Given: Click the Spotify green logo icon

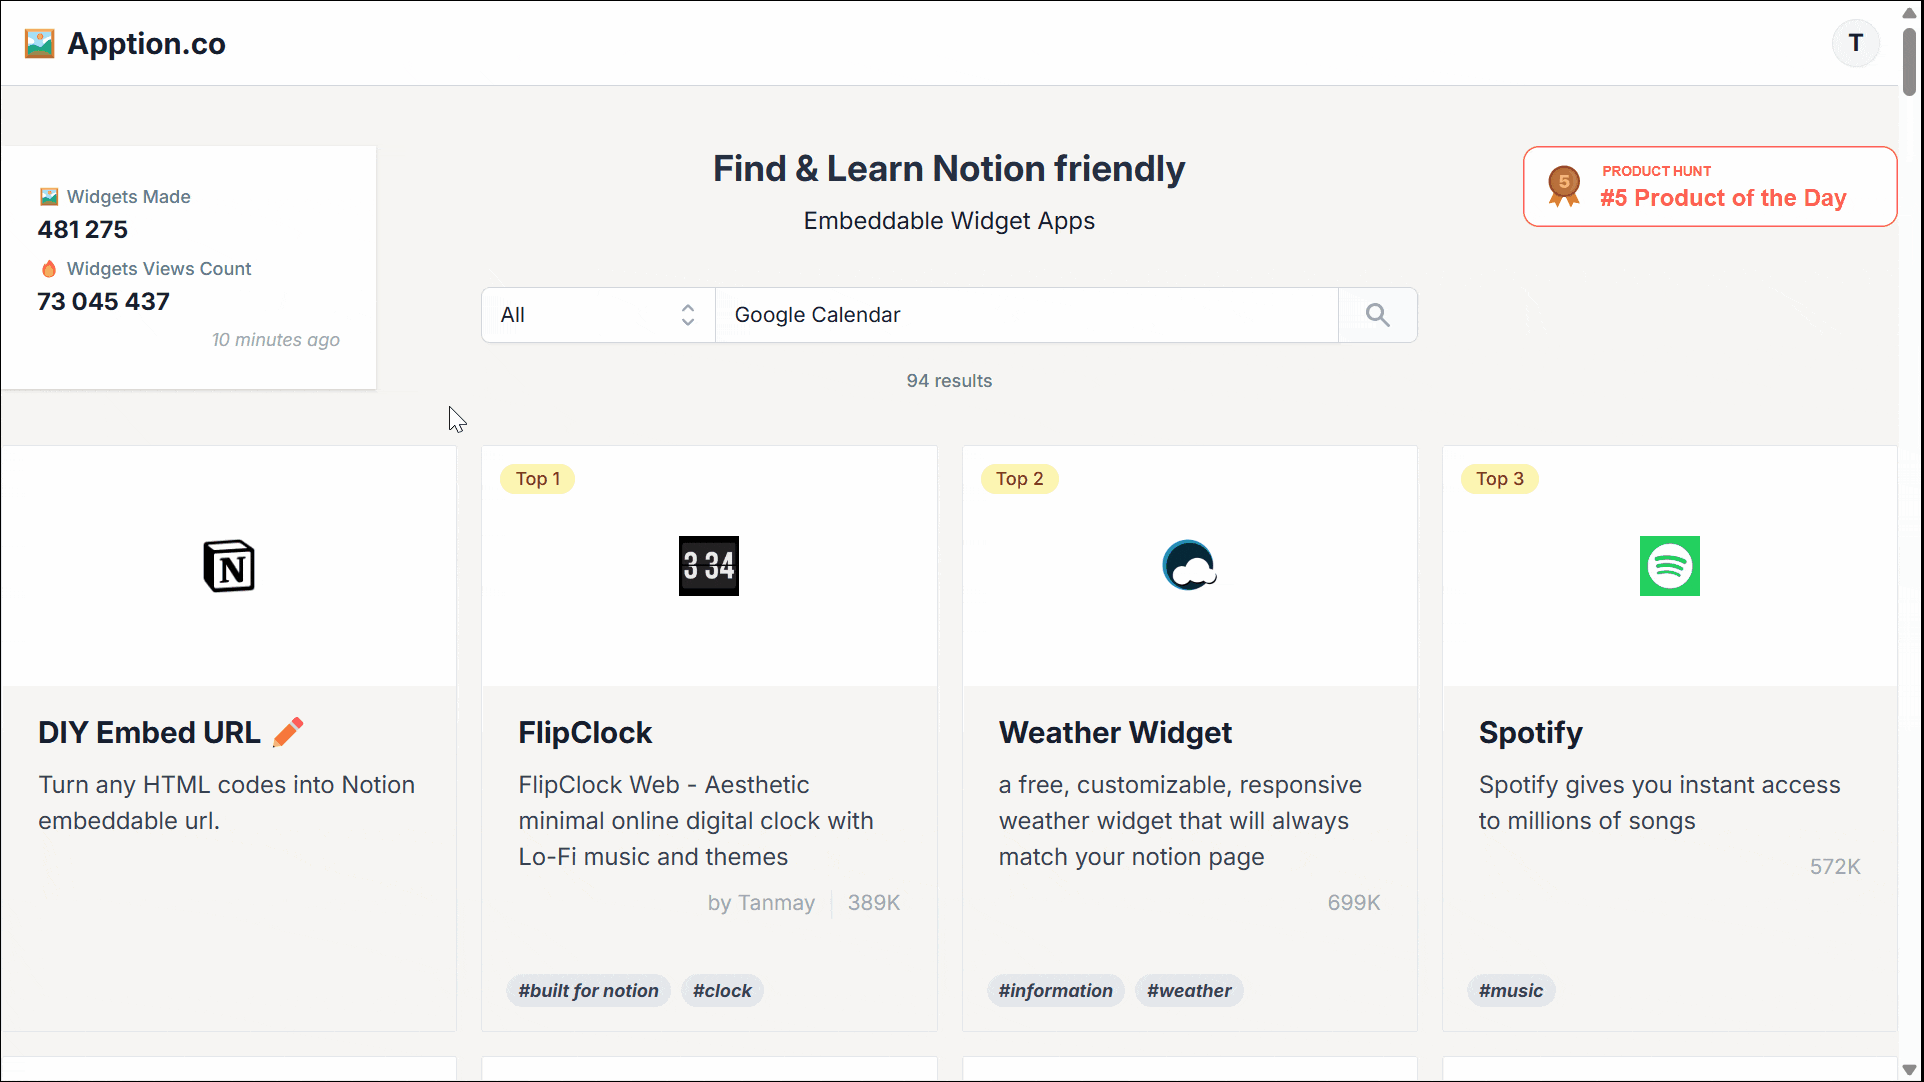Looking at the screenshot, I should [x=1669, y=566].
